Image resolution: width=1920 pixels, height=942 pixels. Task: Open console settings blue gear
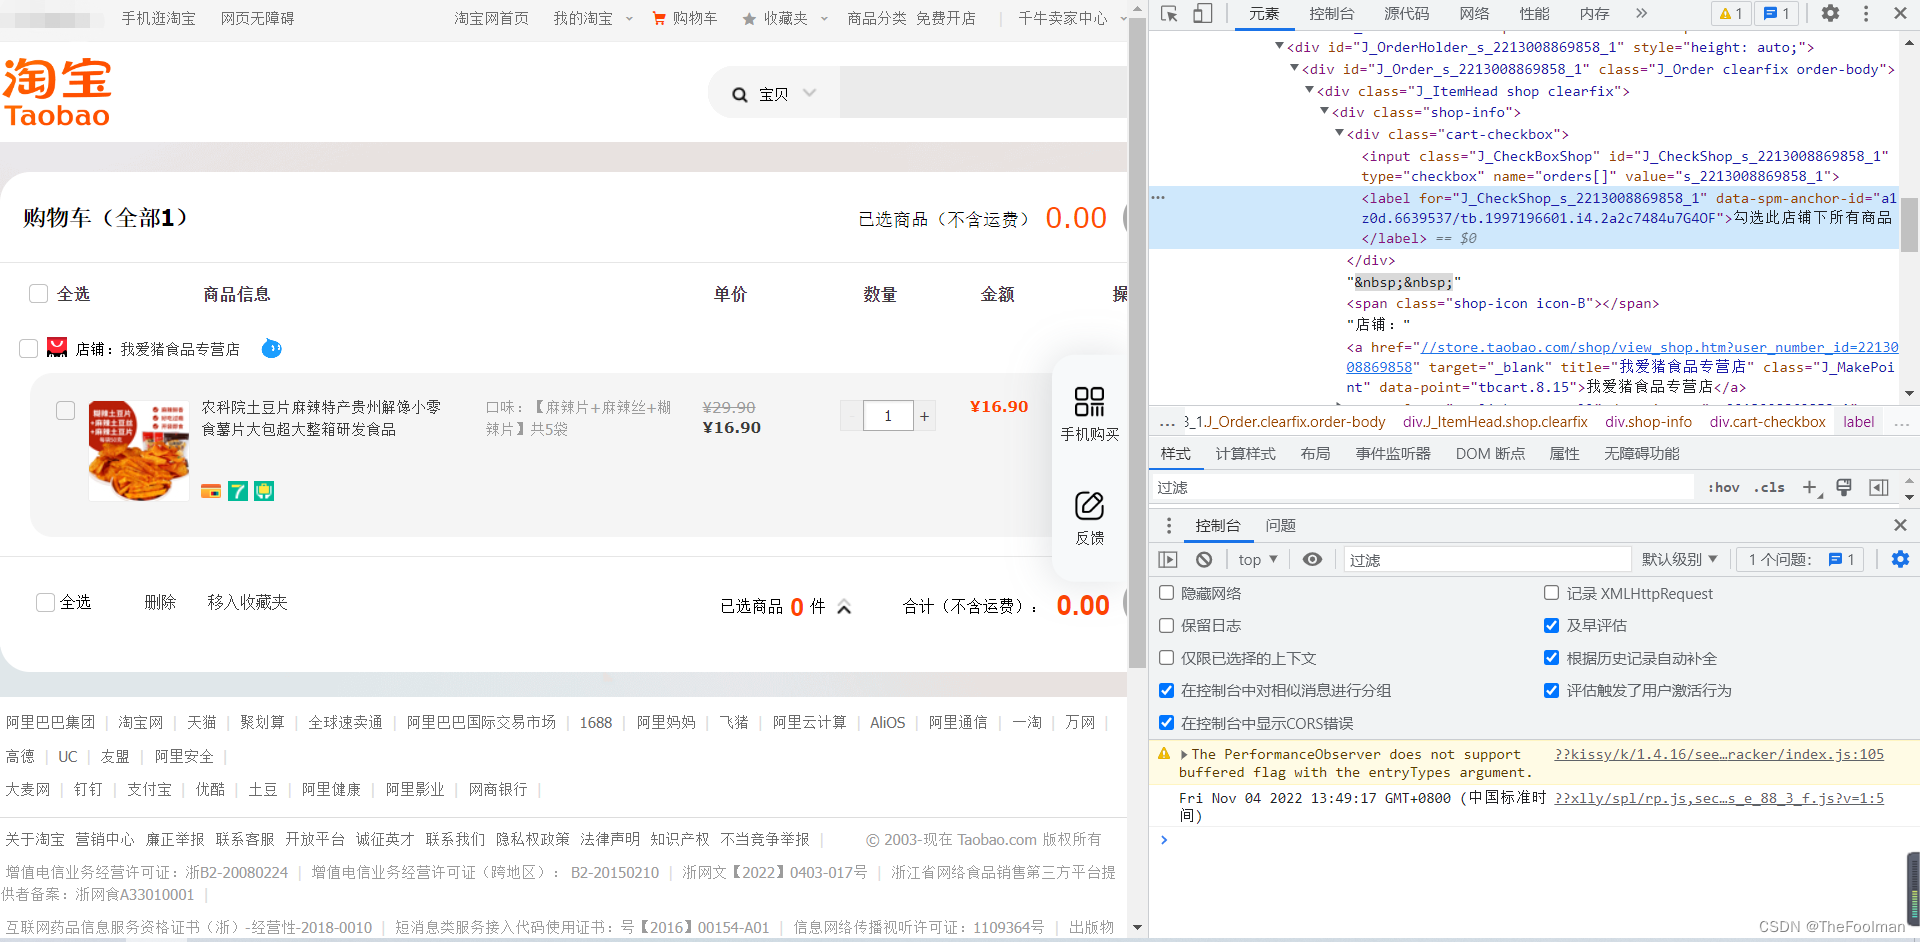1900,560
